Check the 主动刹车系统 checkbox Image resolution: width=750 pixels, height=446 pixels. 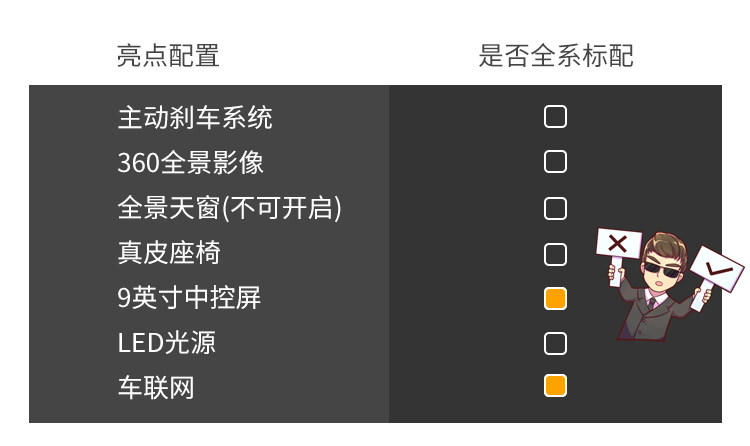point(555,117)
